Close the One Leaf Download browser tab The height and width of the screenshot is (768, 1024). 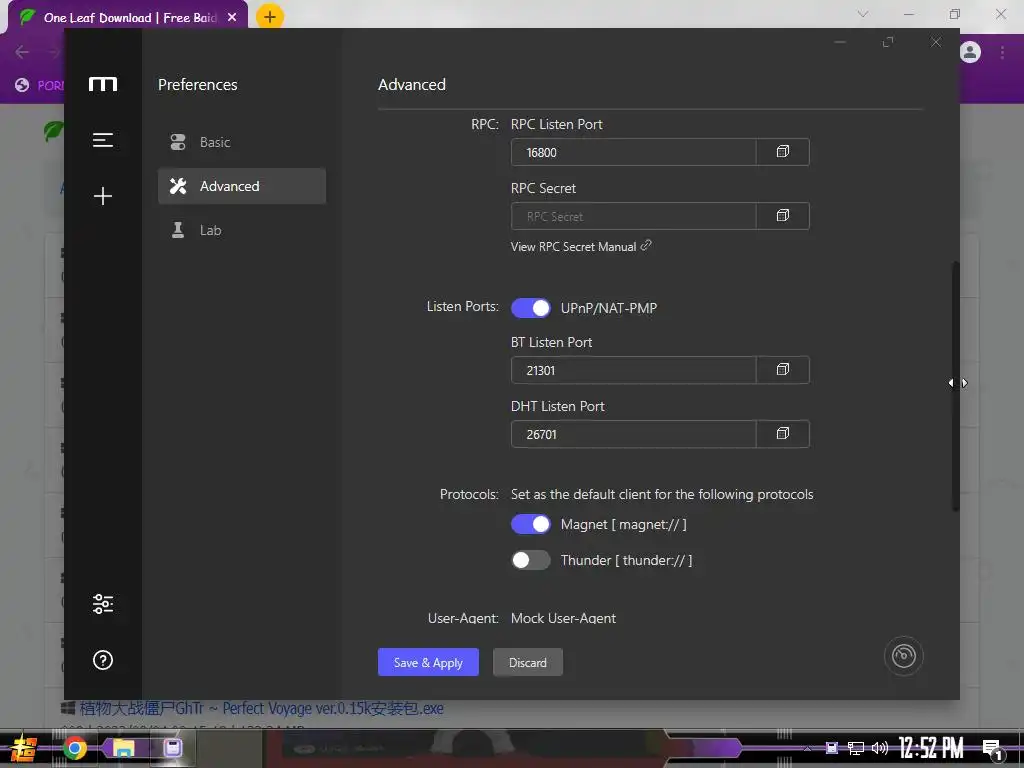[232, 18]
